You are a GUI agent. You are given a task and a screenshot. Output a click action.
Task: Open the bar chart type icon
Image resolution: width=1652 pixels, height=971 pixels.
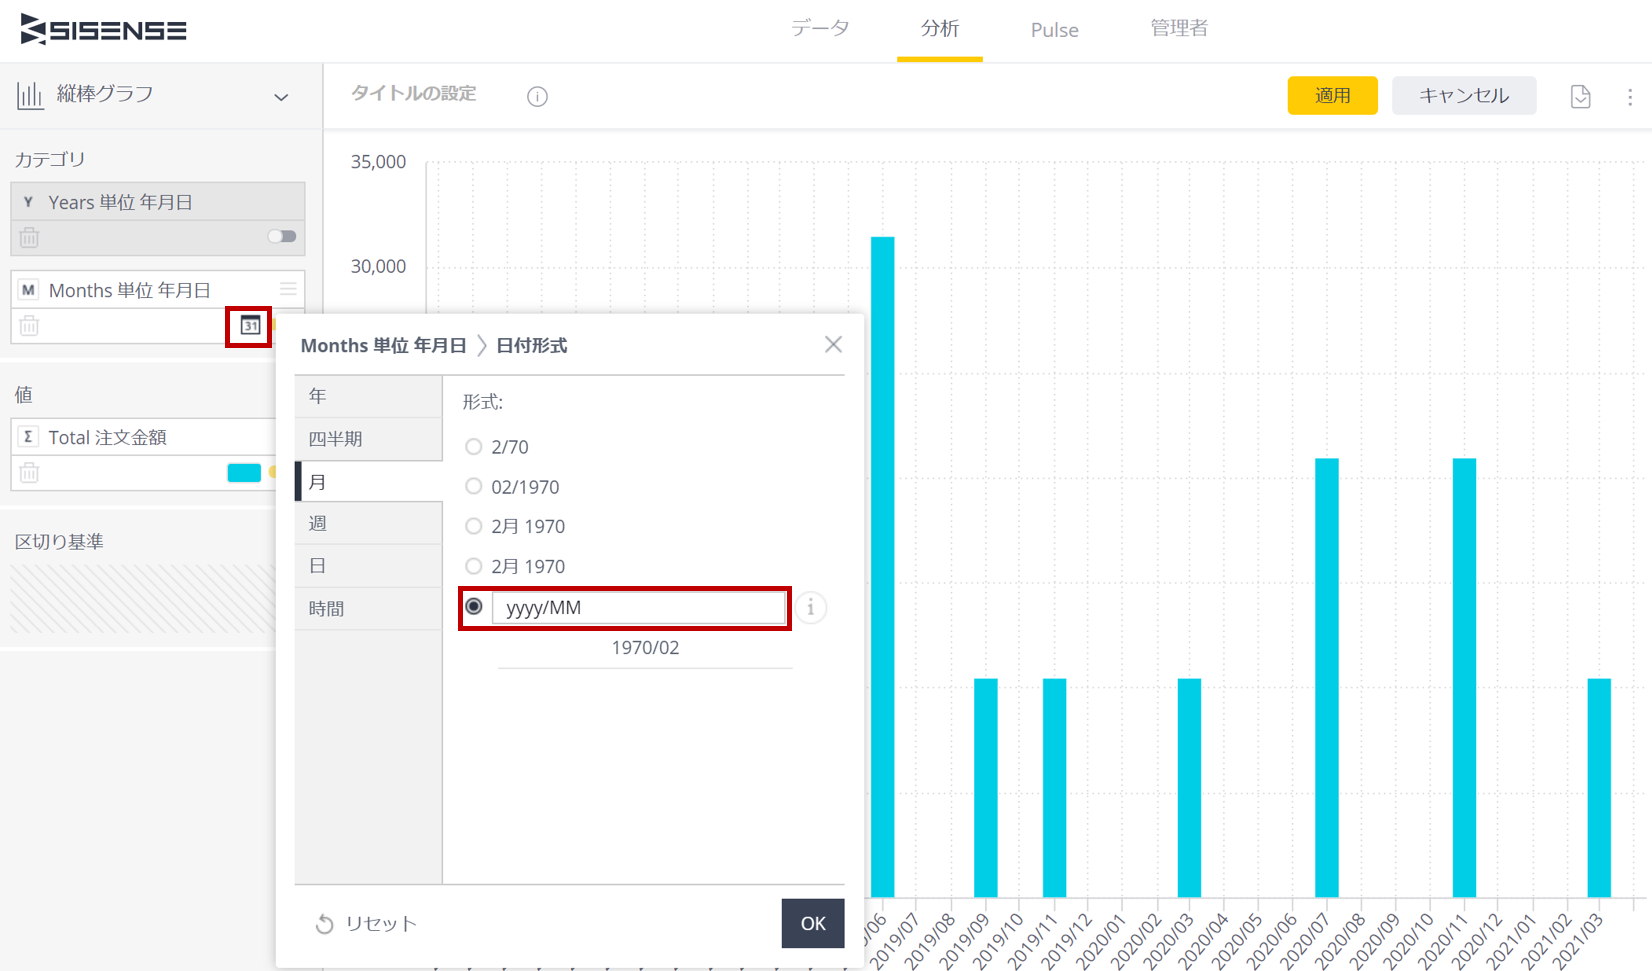[30, 95]
